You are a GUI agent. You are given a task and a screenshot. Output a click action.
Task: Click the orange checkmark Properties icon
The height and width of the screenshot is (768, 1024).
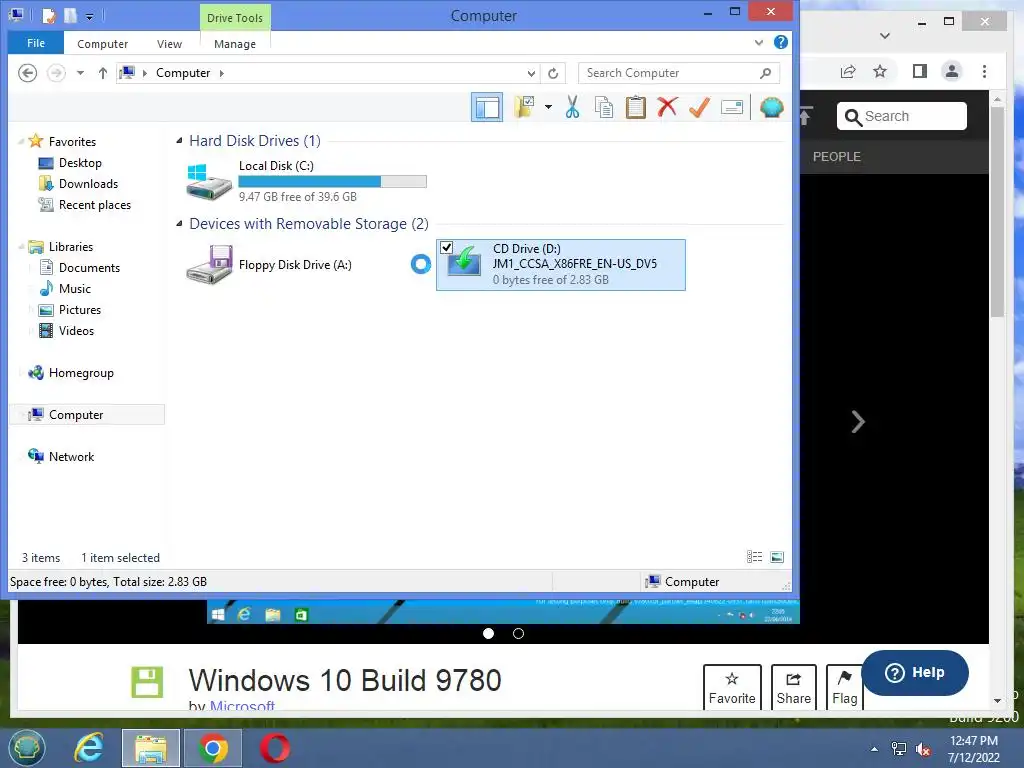[x=699, y=107]
